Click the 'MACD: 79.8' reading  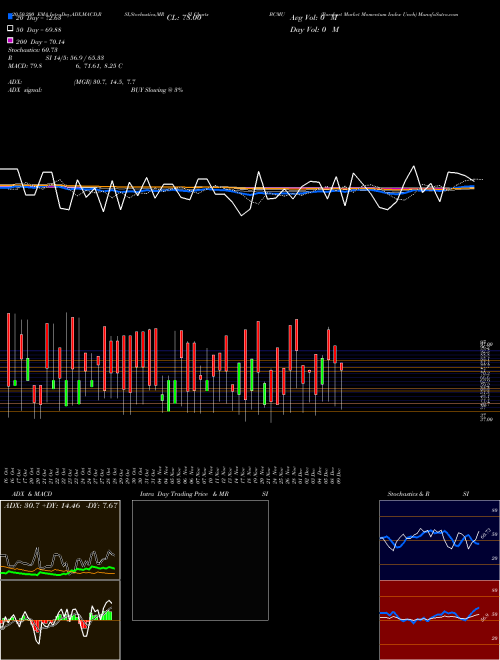click(x=25, y=66)
